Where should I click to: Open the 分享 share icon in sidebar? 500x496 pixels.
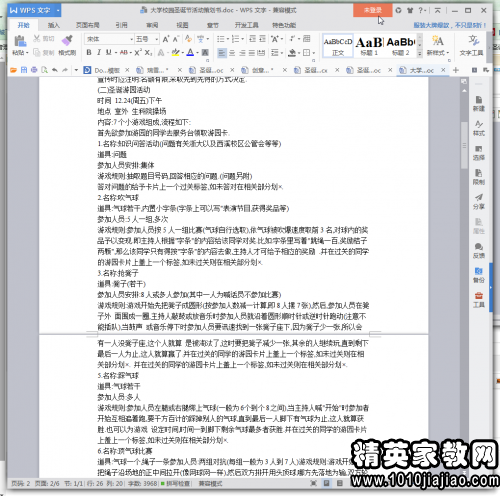pos(479,202)
